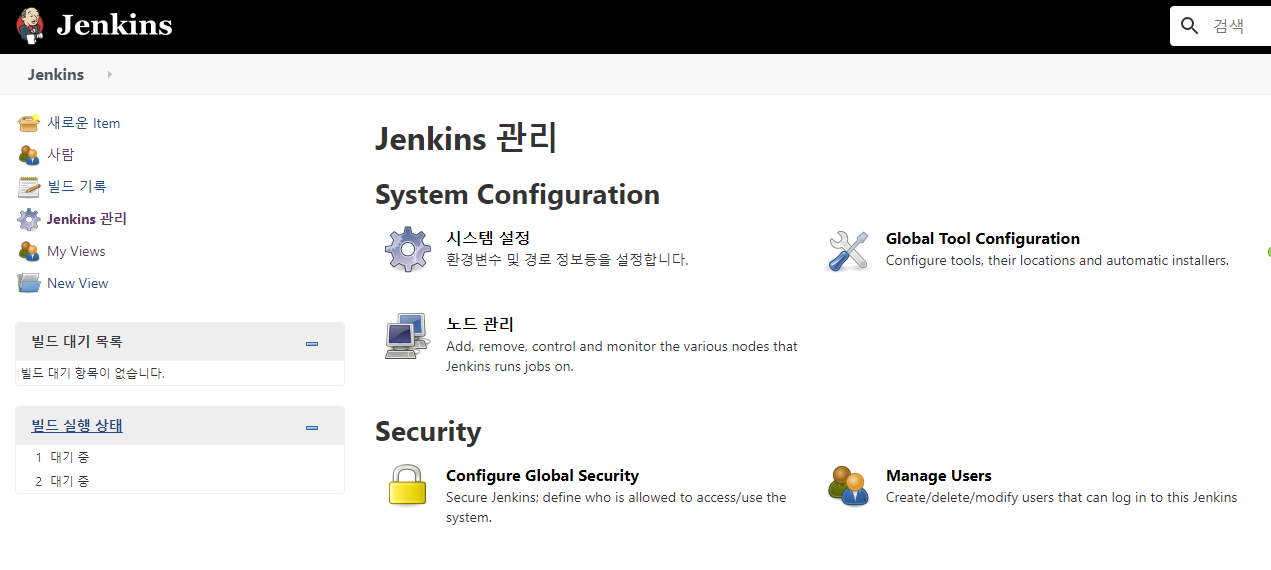
Task: Click 'Configure tools, their locations' description text
Action: 1057,260
